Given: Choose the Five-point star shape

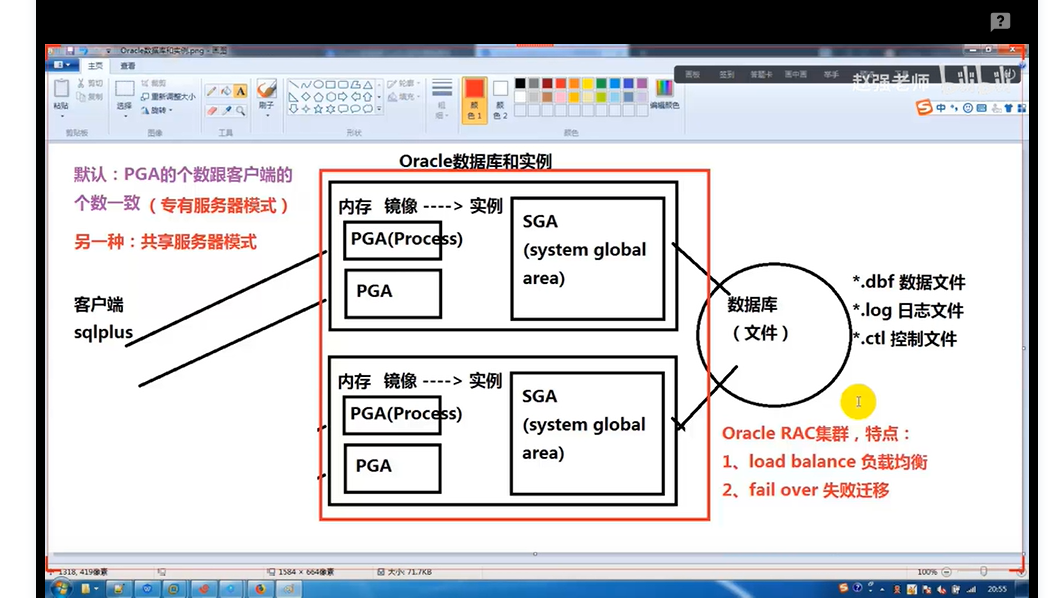Looking at the screenshot, I should click(318, 108).
